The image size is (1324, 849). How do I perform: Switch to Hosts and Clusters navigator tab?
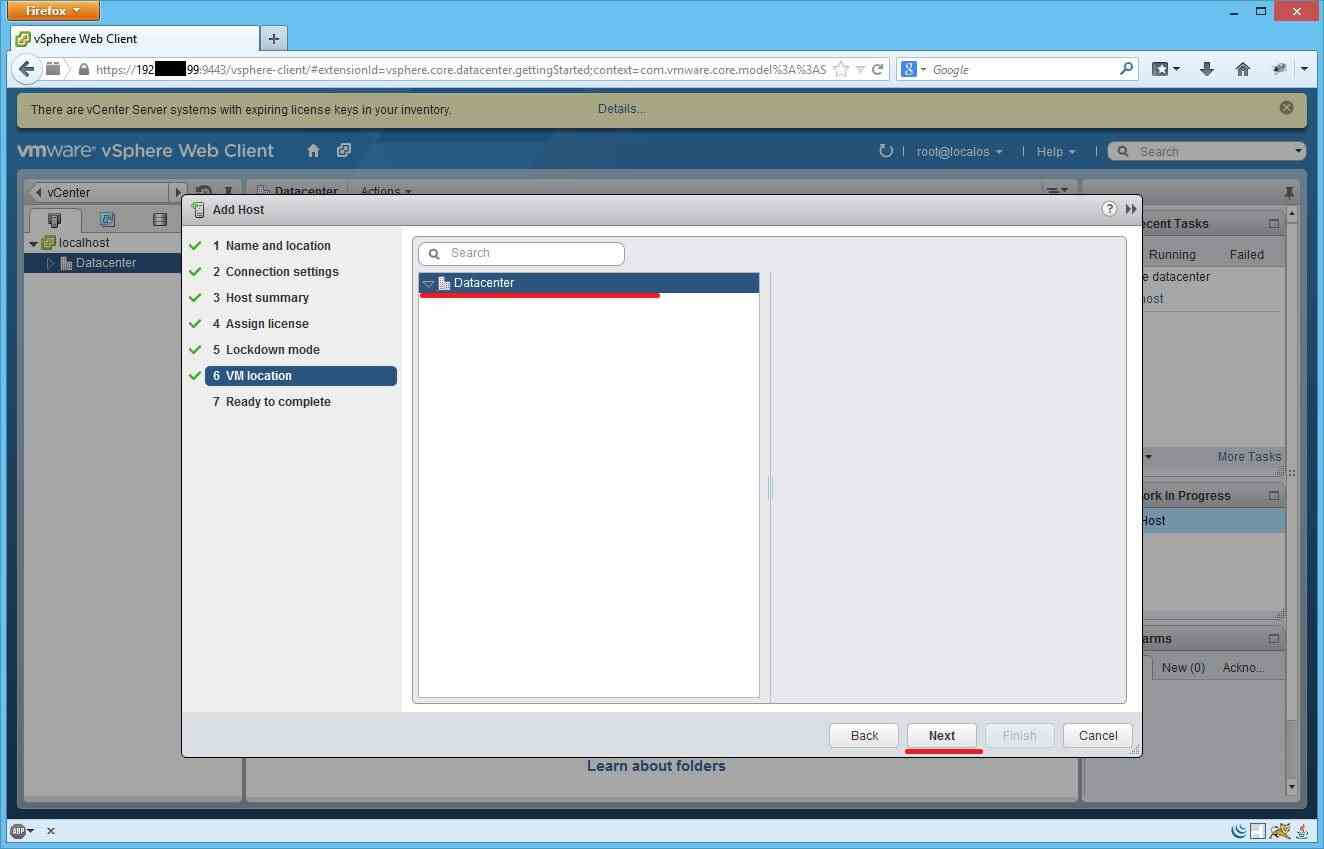click(55, 220)
